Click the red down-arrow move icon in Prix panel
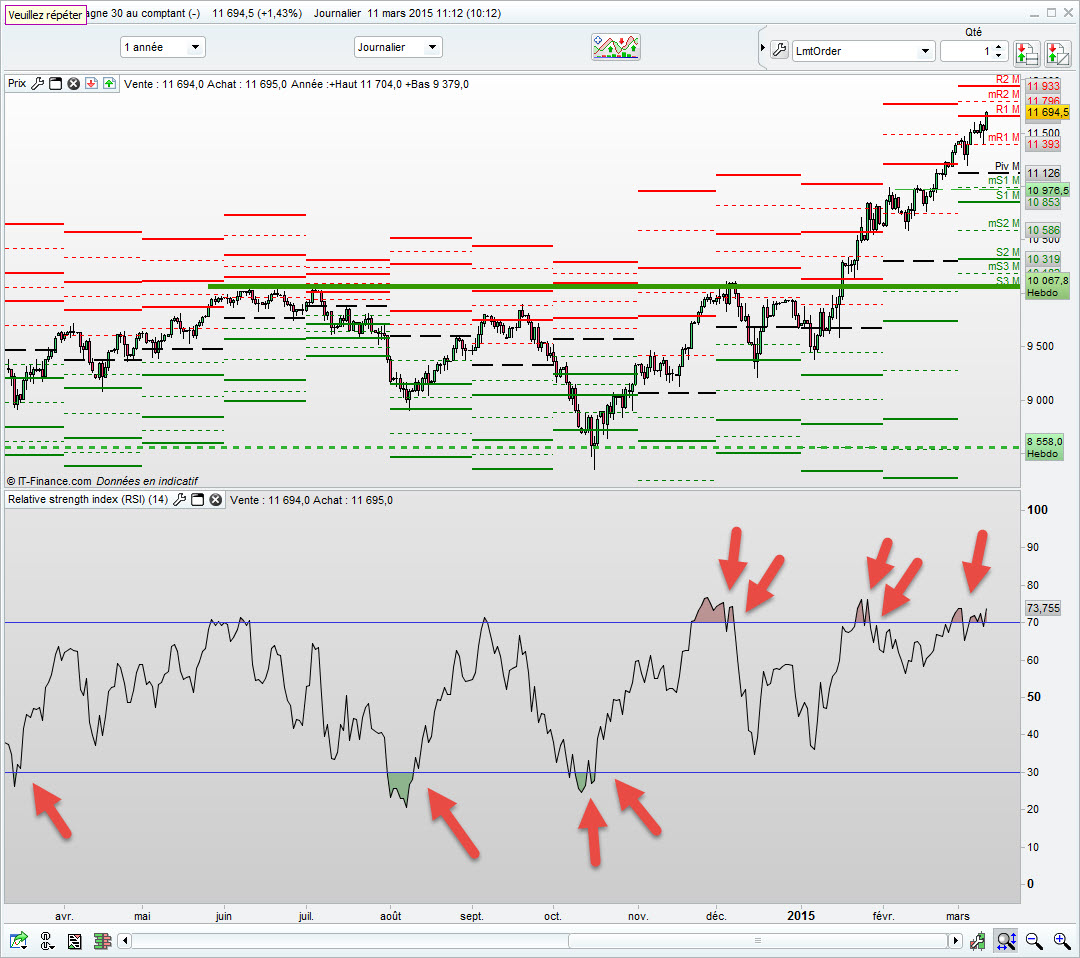Screen dimensions: 1080x958 point(91,83)
